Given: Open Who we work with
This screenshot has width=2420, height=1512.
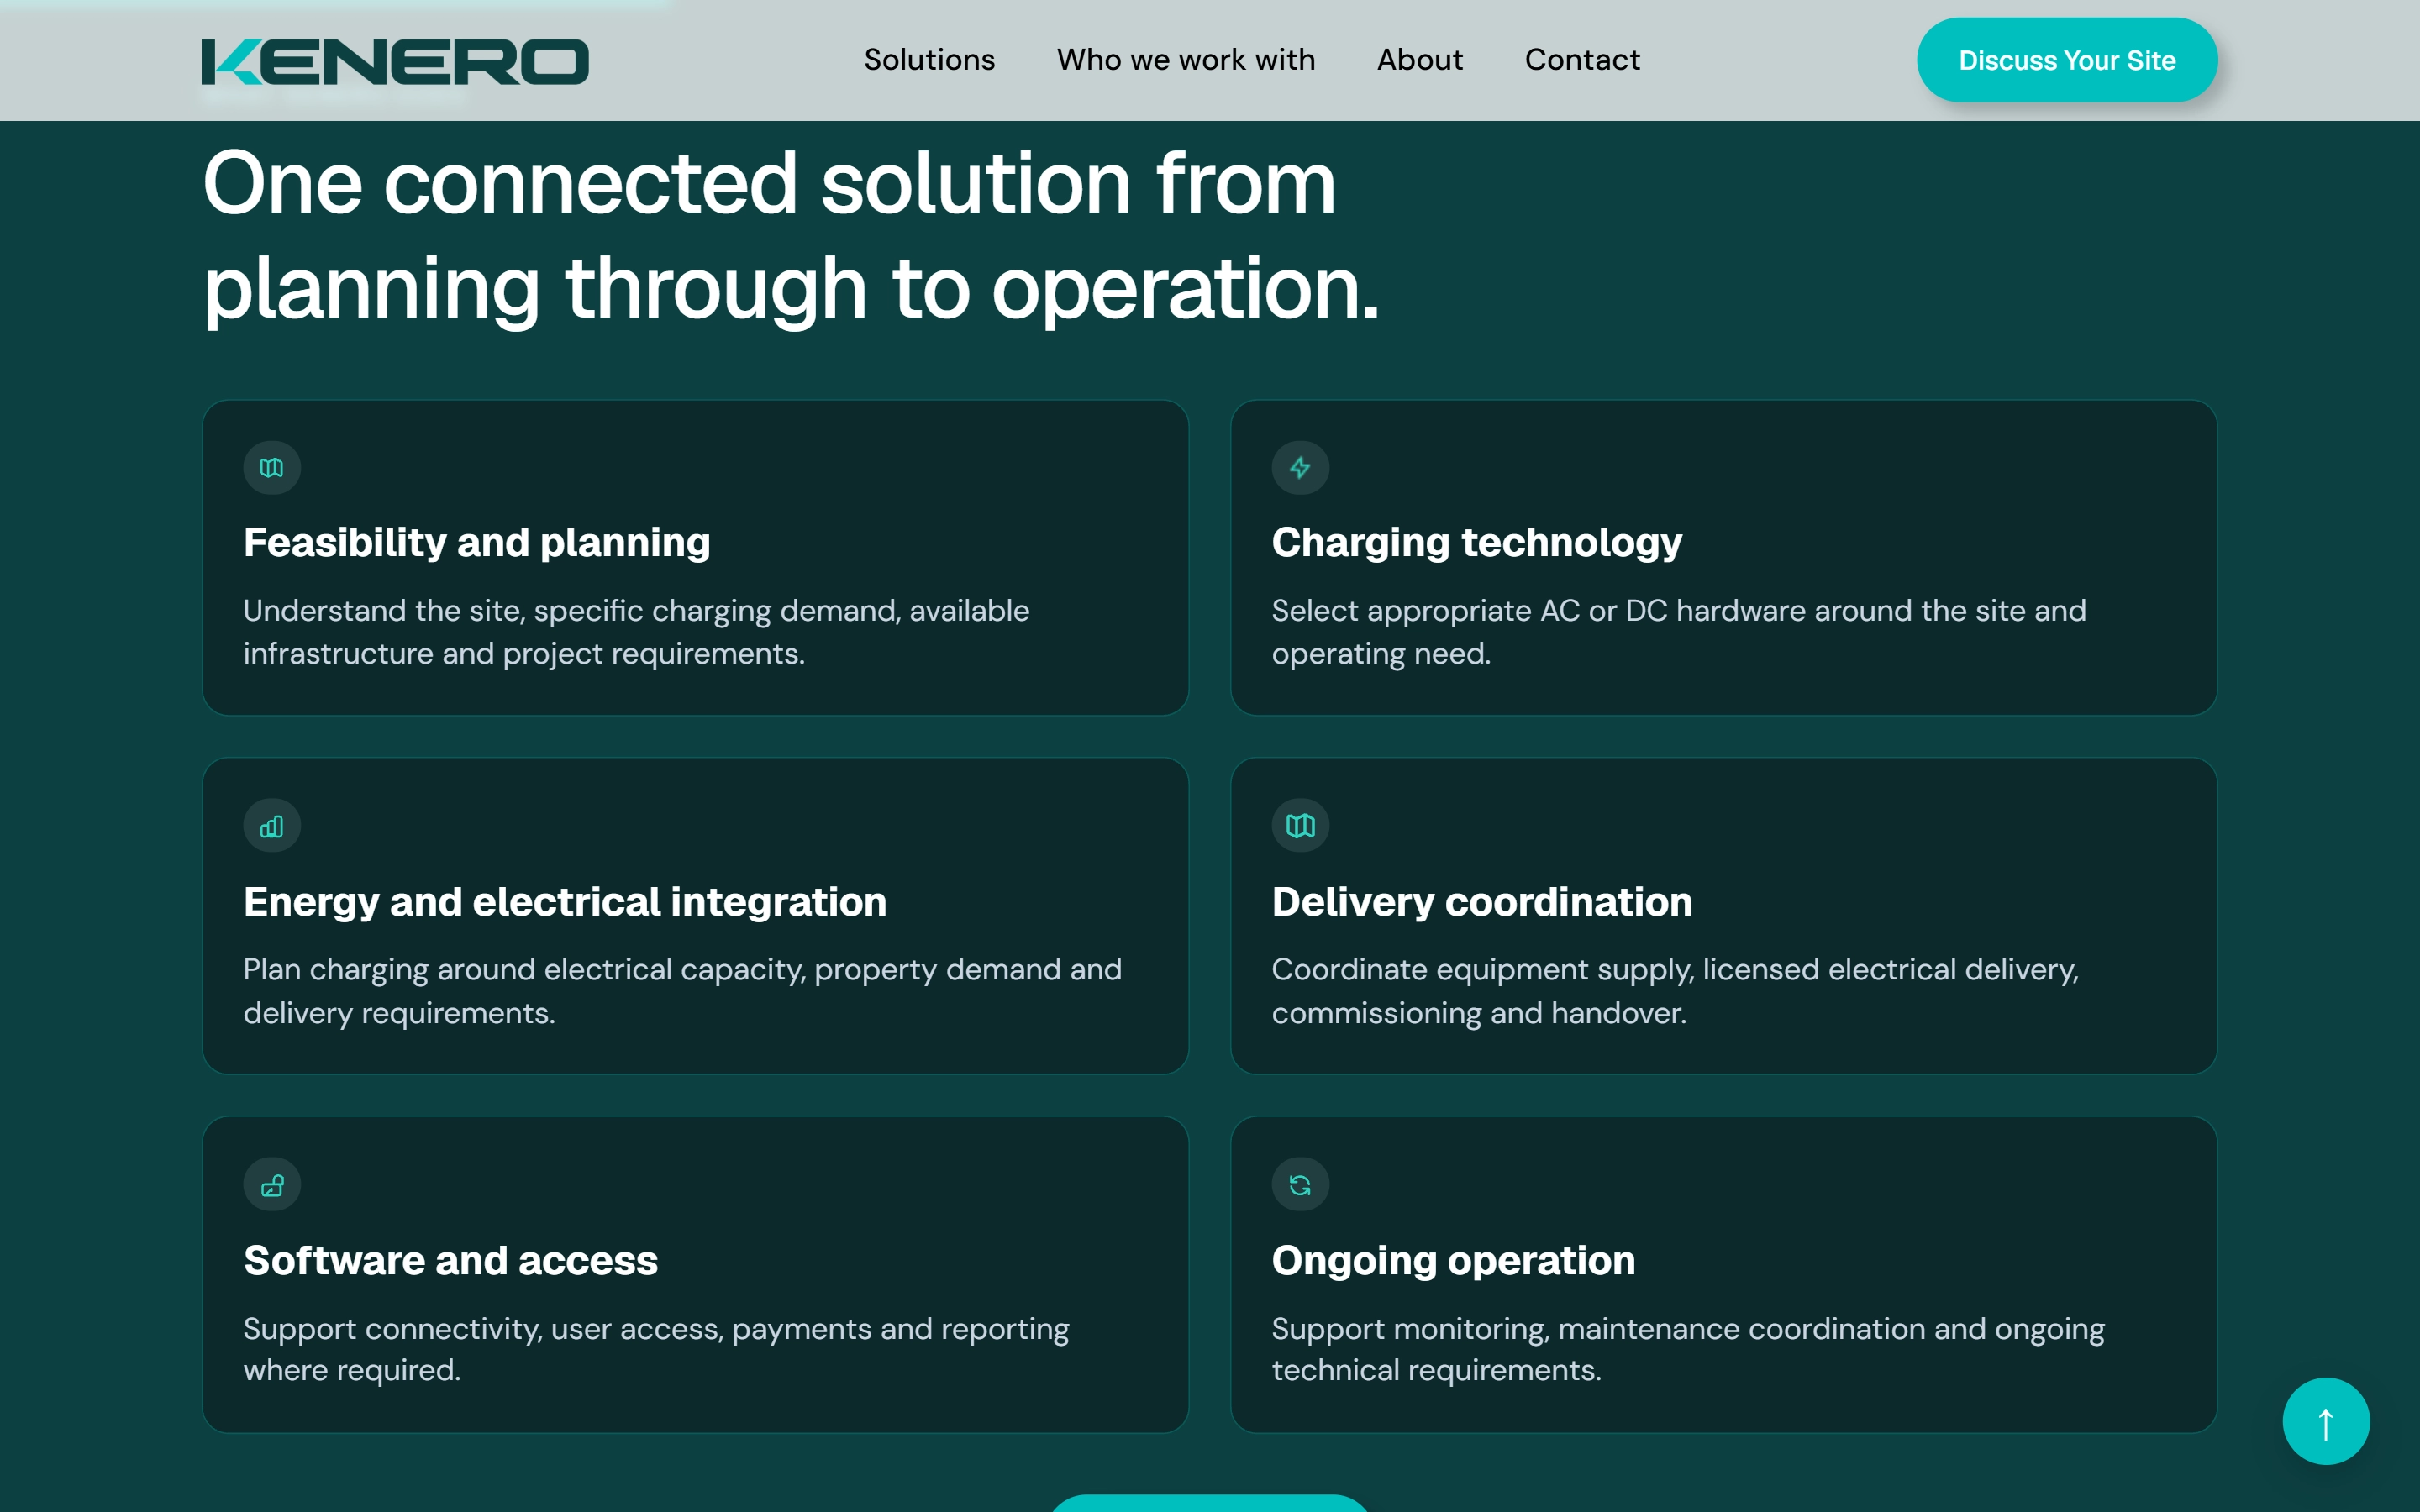Looking at the screenshot, I should pyautogui.click(x=1186, y=60).
